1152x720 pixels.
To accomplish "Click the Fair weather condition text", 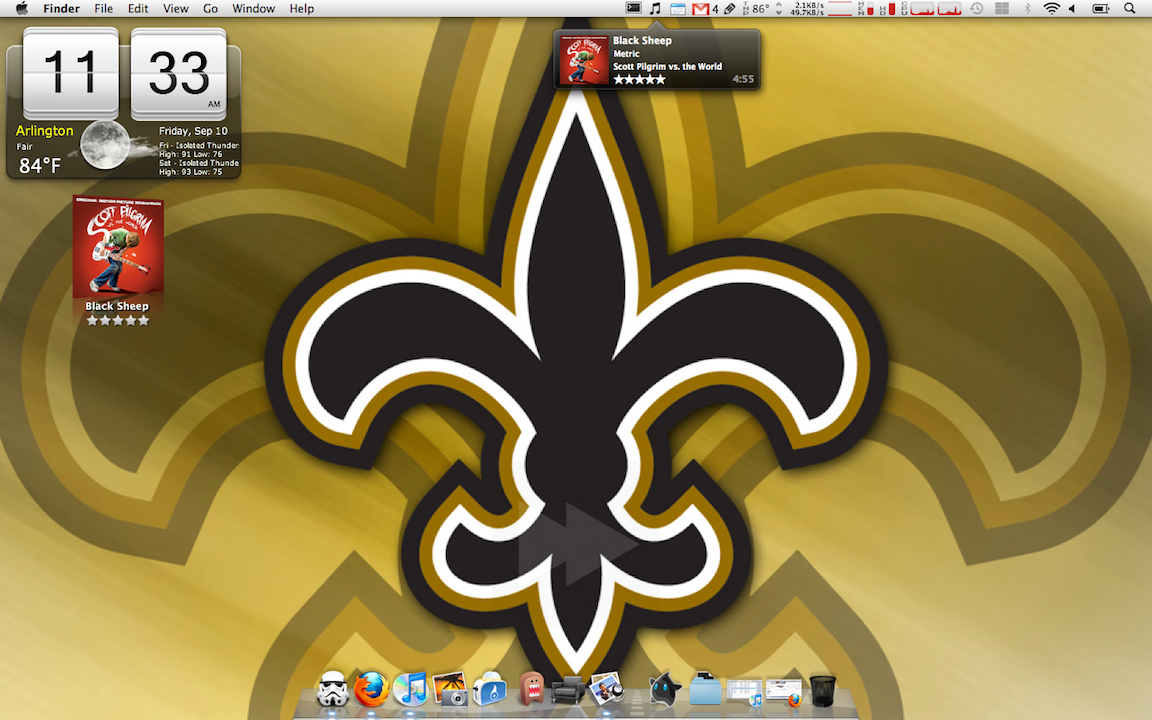I will [24, 147].
